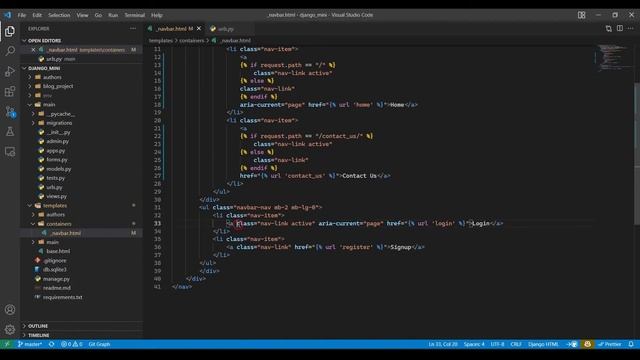Open the Accounts menu icon
The width and height of the screenshot is (640, 360).
[10, 309]
